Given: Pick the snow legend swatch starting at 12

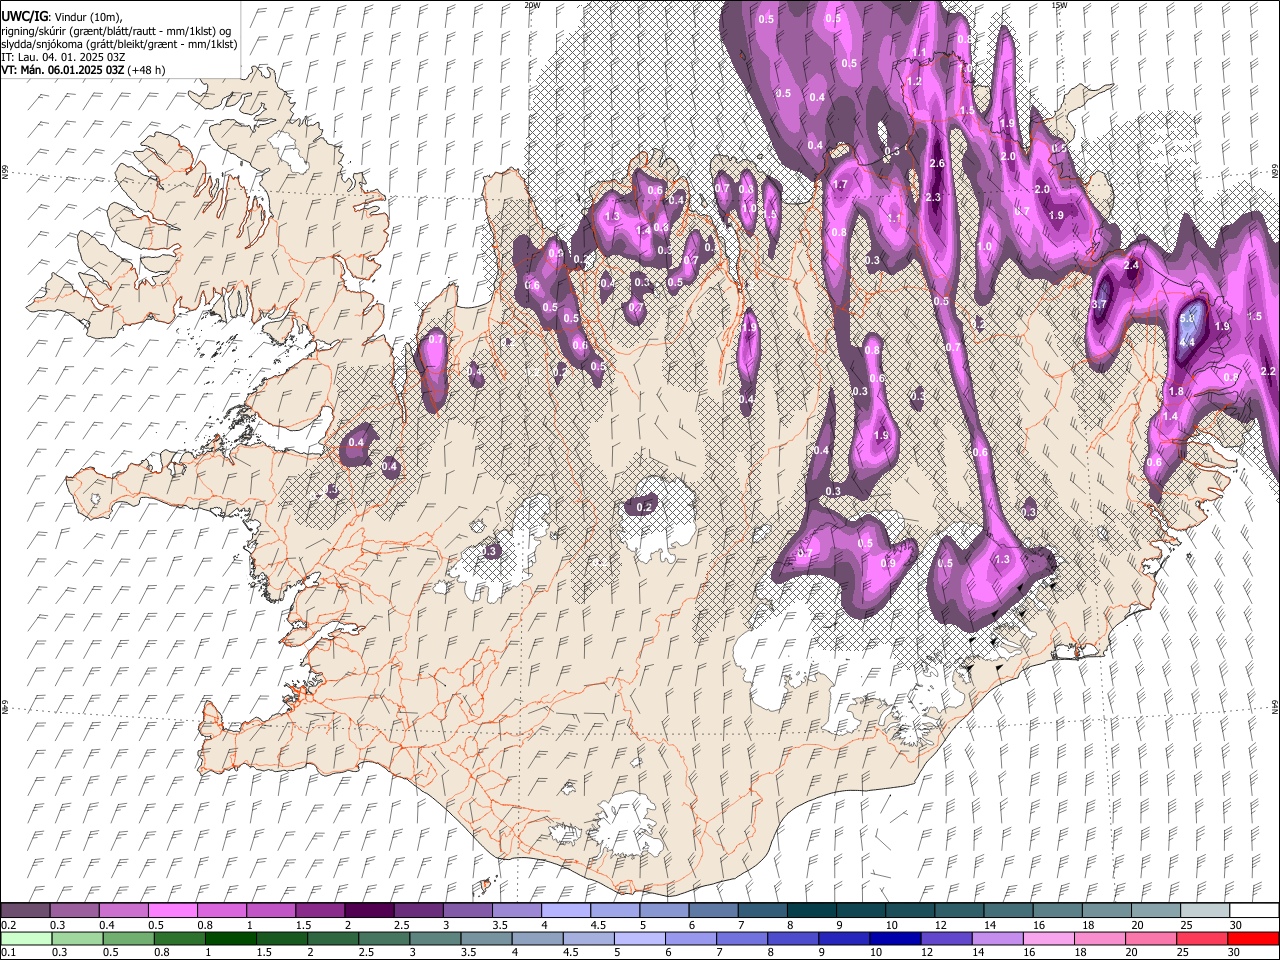Looking at the screenshot, I should [960, 910].
